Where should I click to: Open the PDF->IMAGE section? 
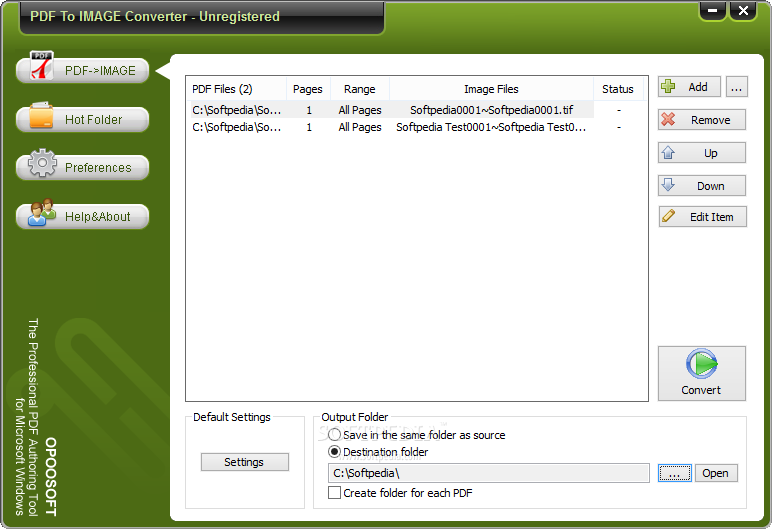83,70
